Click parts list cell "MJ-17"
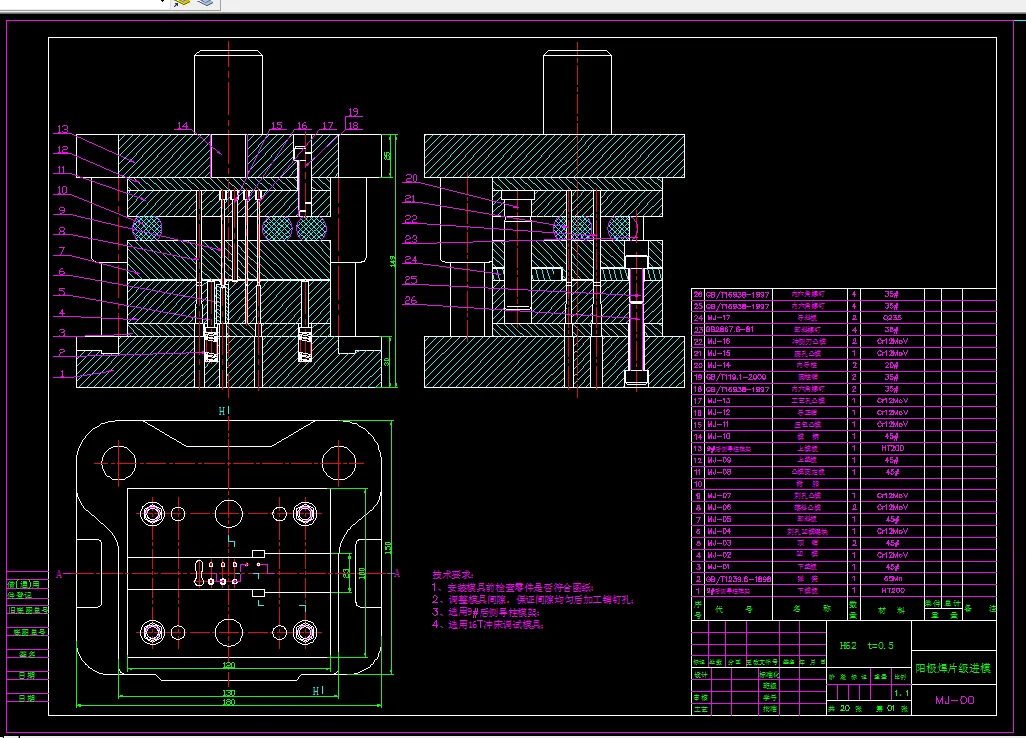 click(718, 317)
